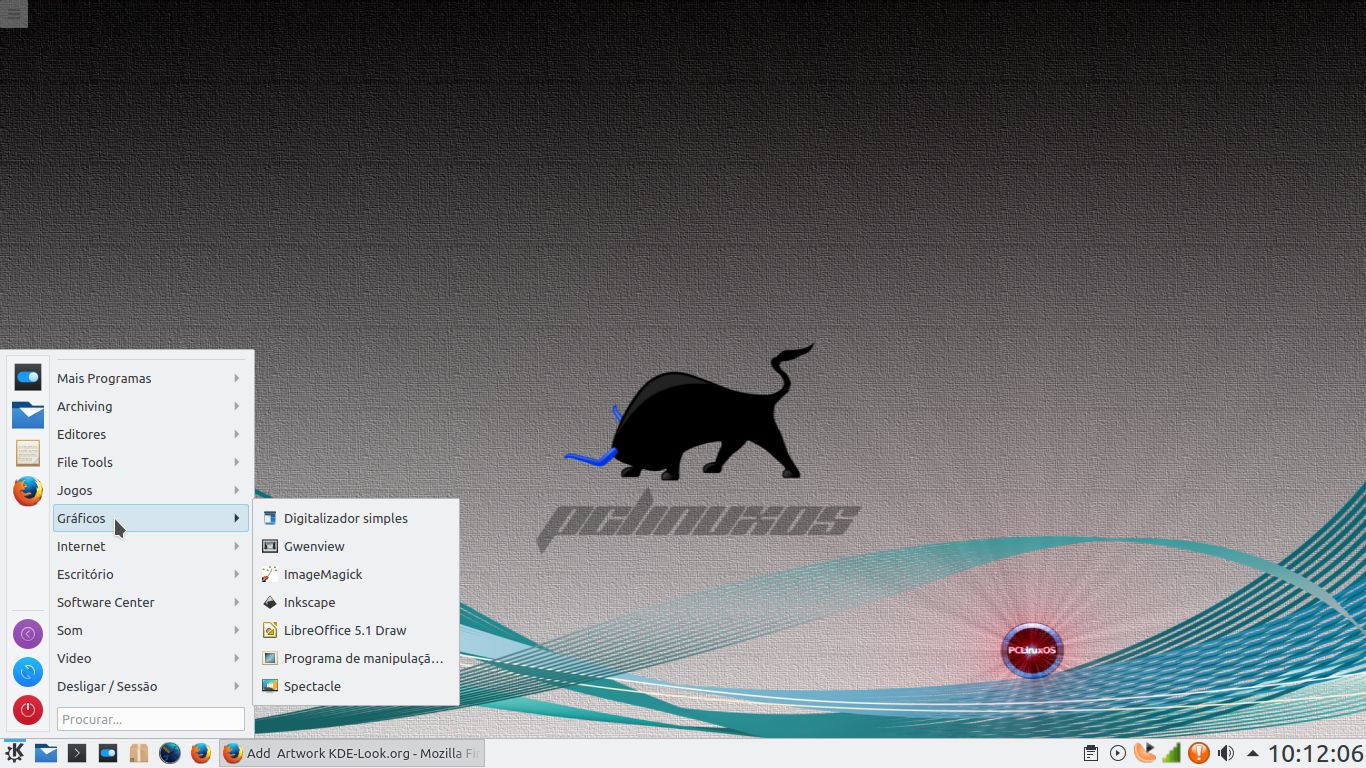The image size is (1366, 768).
Task: Select the Gráficos menu category
Action: point(150,518)
